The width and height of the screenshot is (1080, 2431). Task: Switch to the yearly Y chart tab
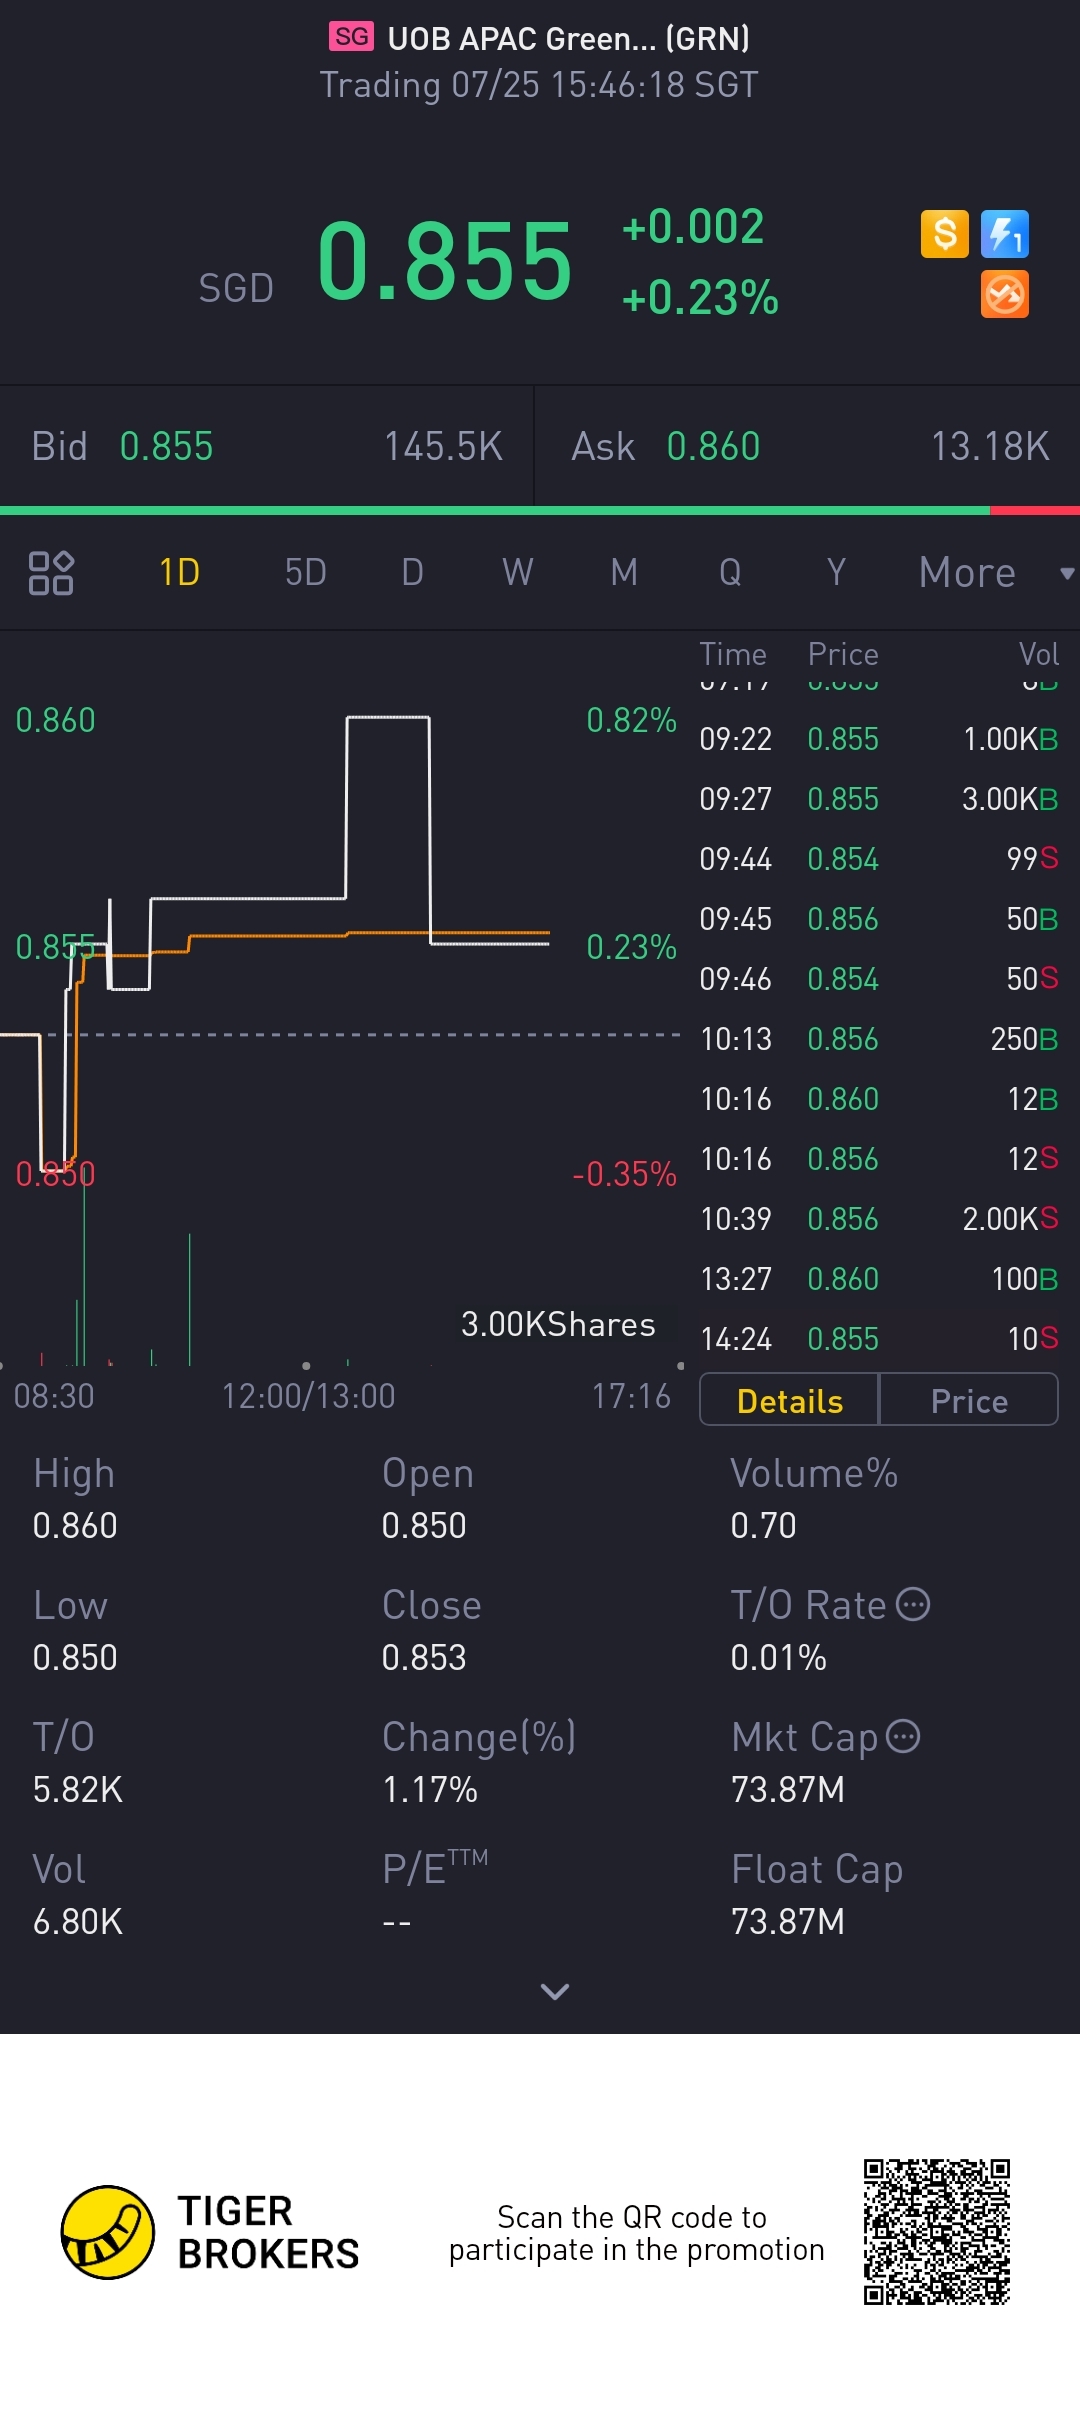[x=836, y=573]
